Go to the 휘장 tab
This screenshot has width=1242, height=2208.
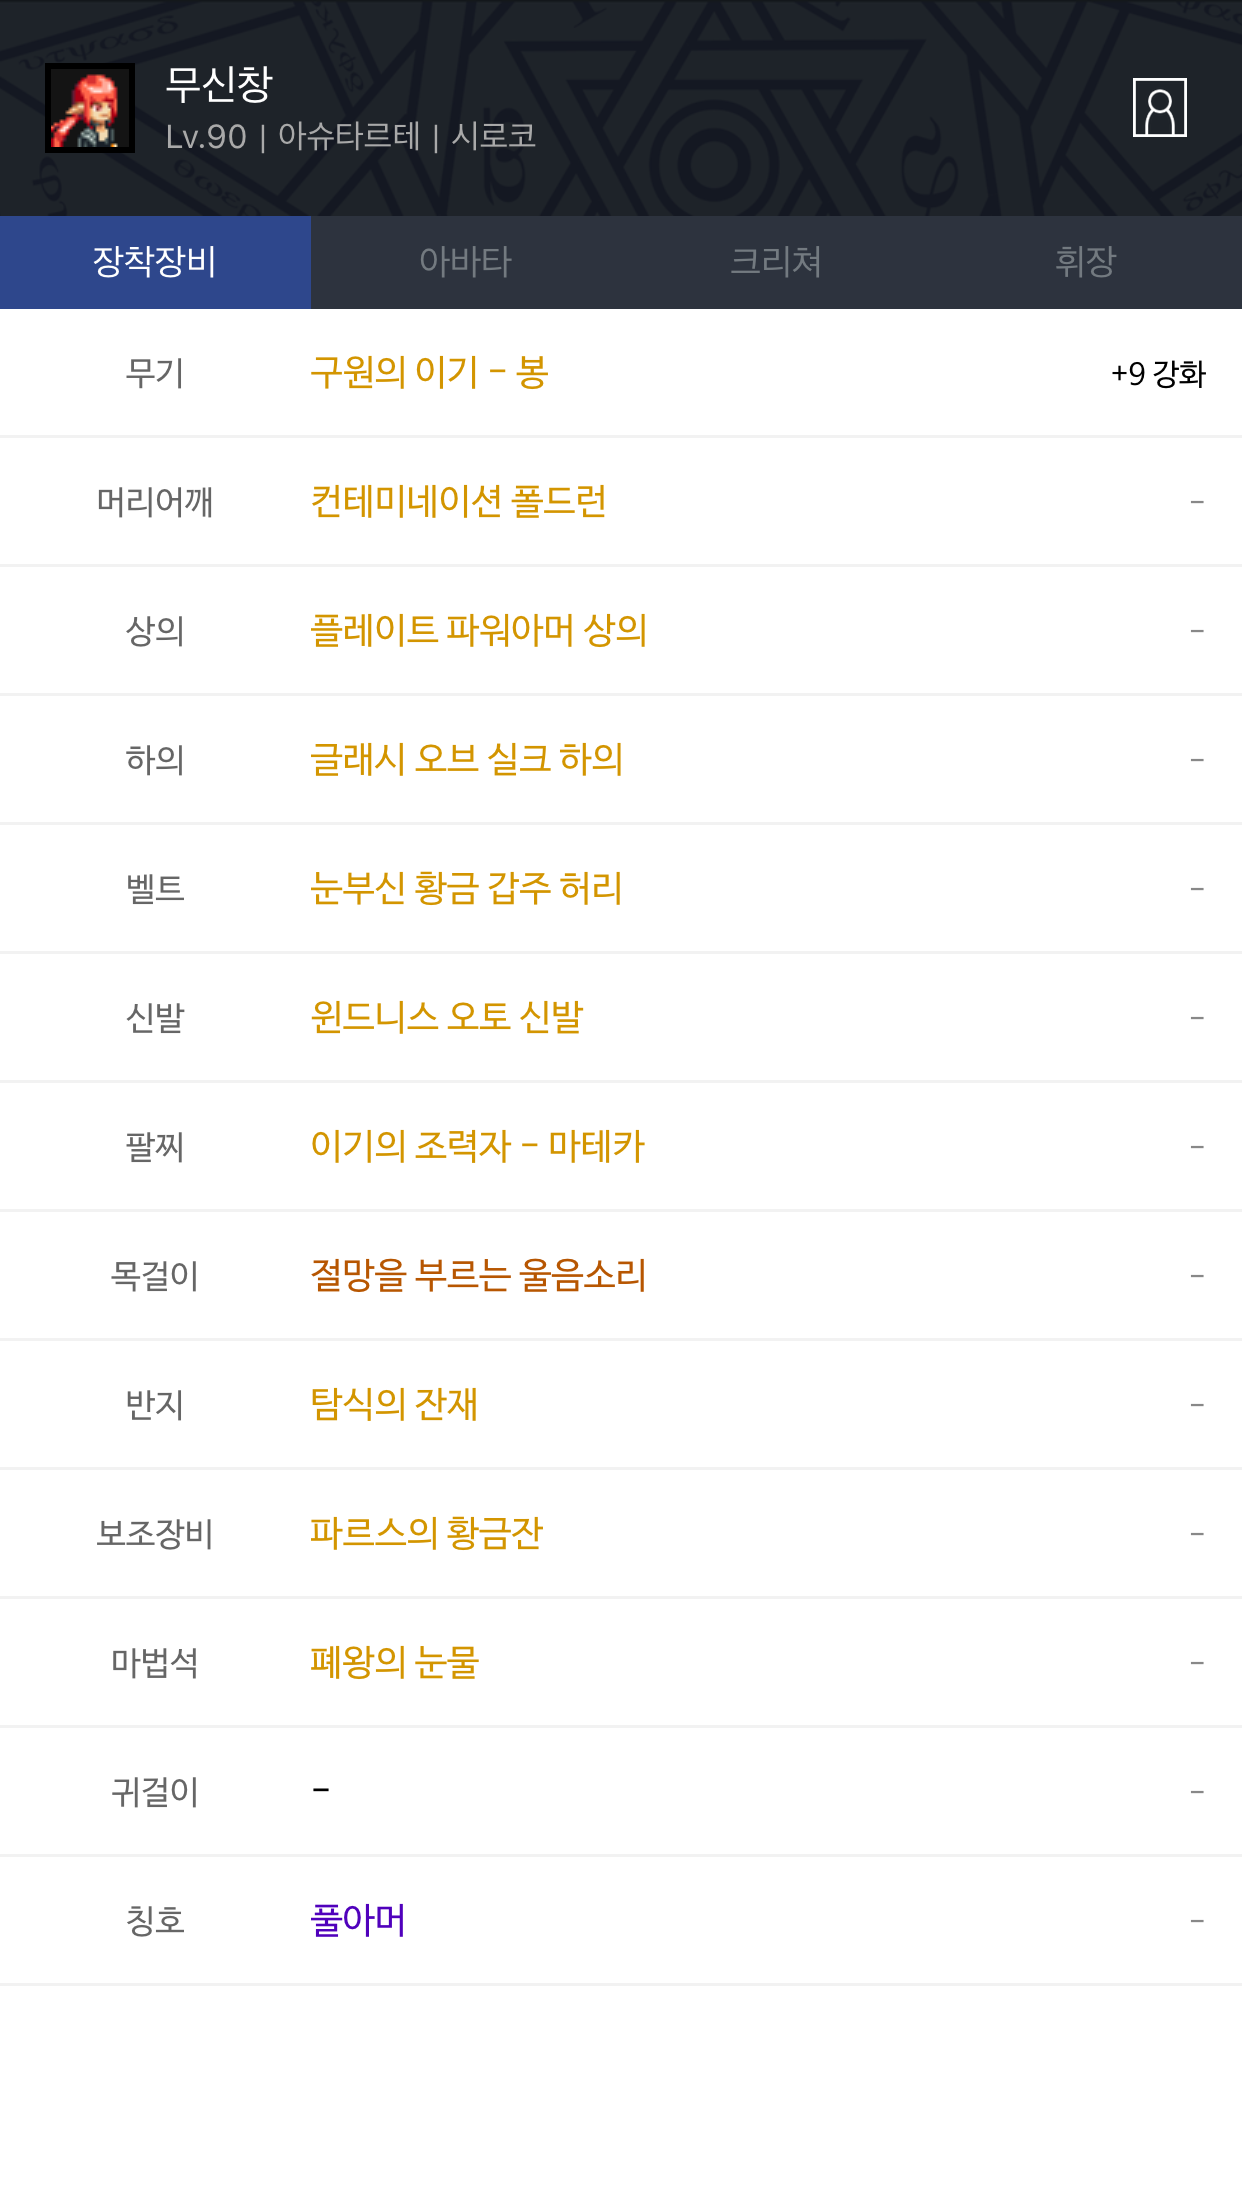point(1085,262)
